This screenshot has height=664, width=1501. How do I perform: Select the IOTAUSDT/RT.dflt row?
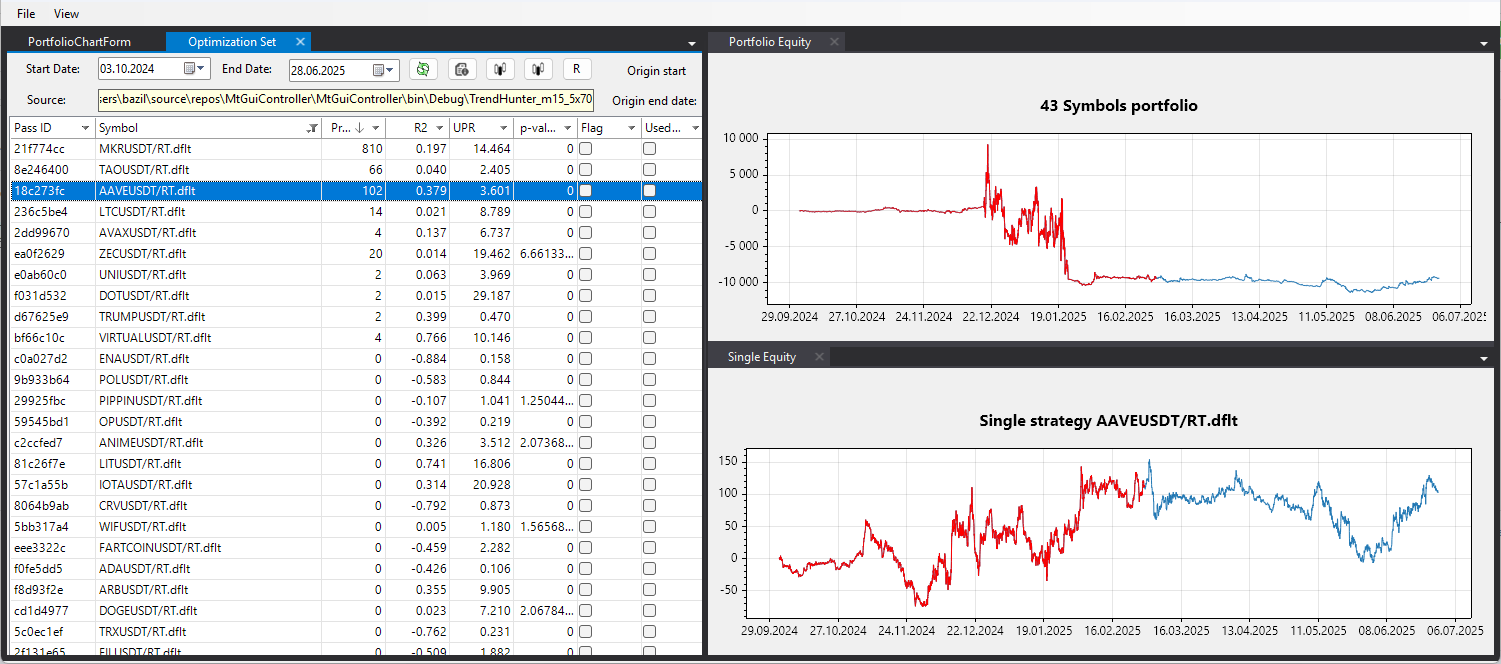click(355, 484)
